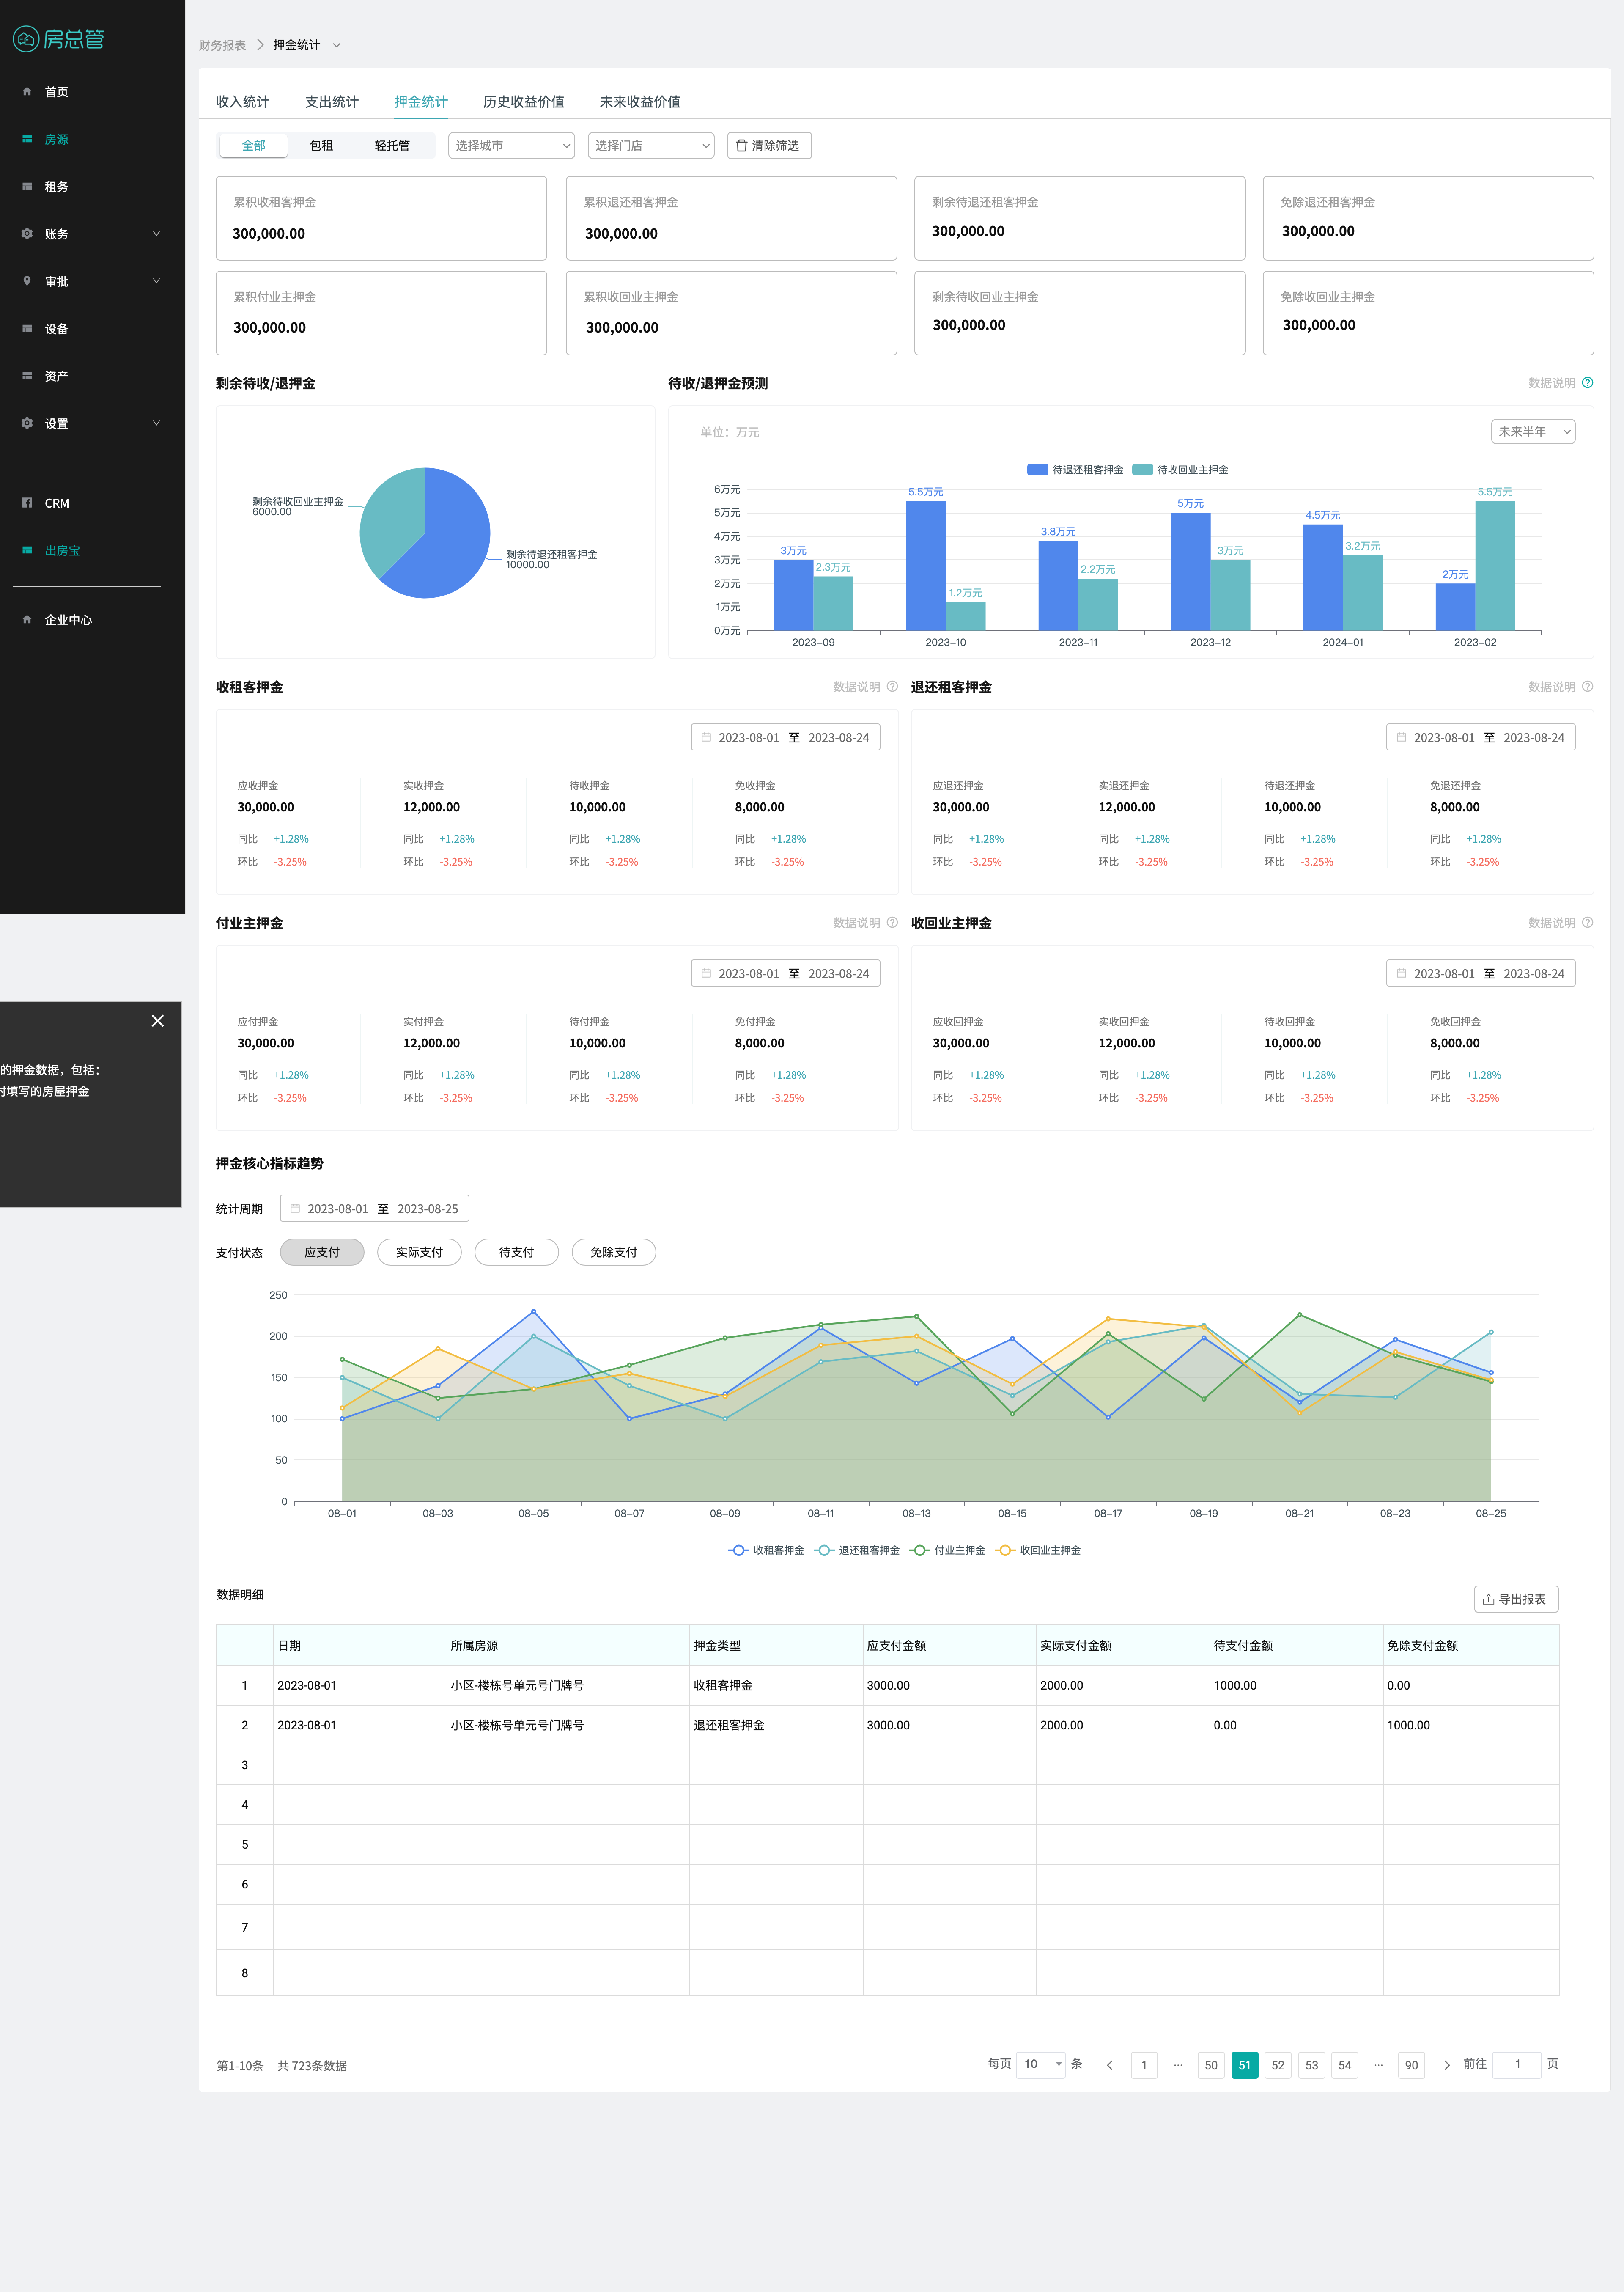Open the 选择门店 dropdown
Screen dimensions: 1624x2292
(x=651, y=146)
